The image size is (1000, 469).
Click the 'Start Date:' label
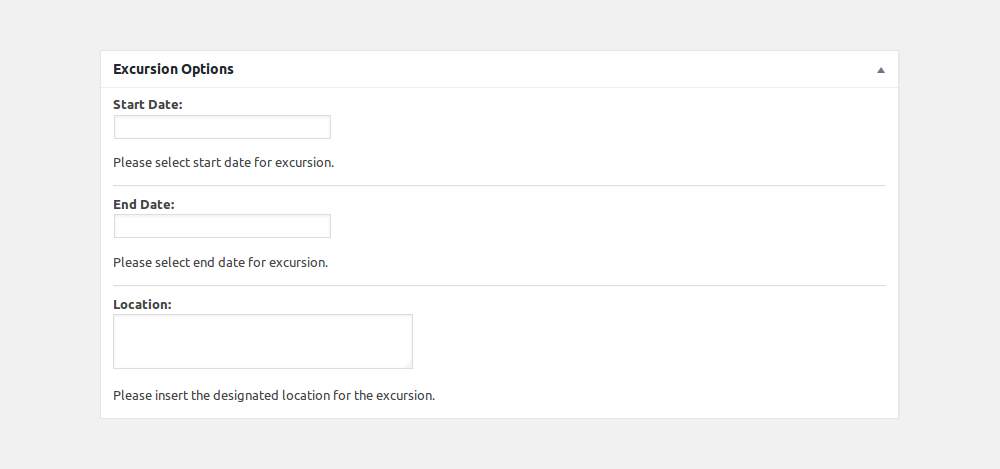pyautogui.click(x=147, y=105)
